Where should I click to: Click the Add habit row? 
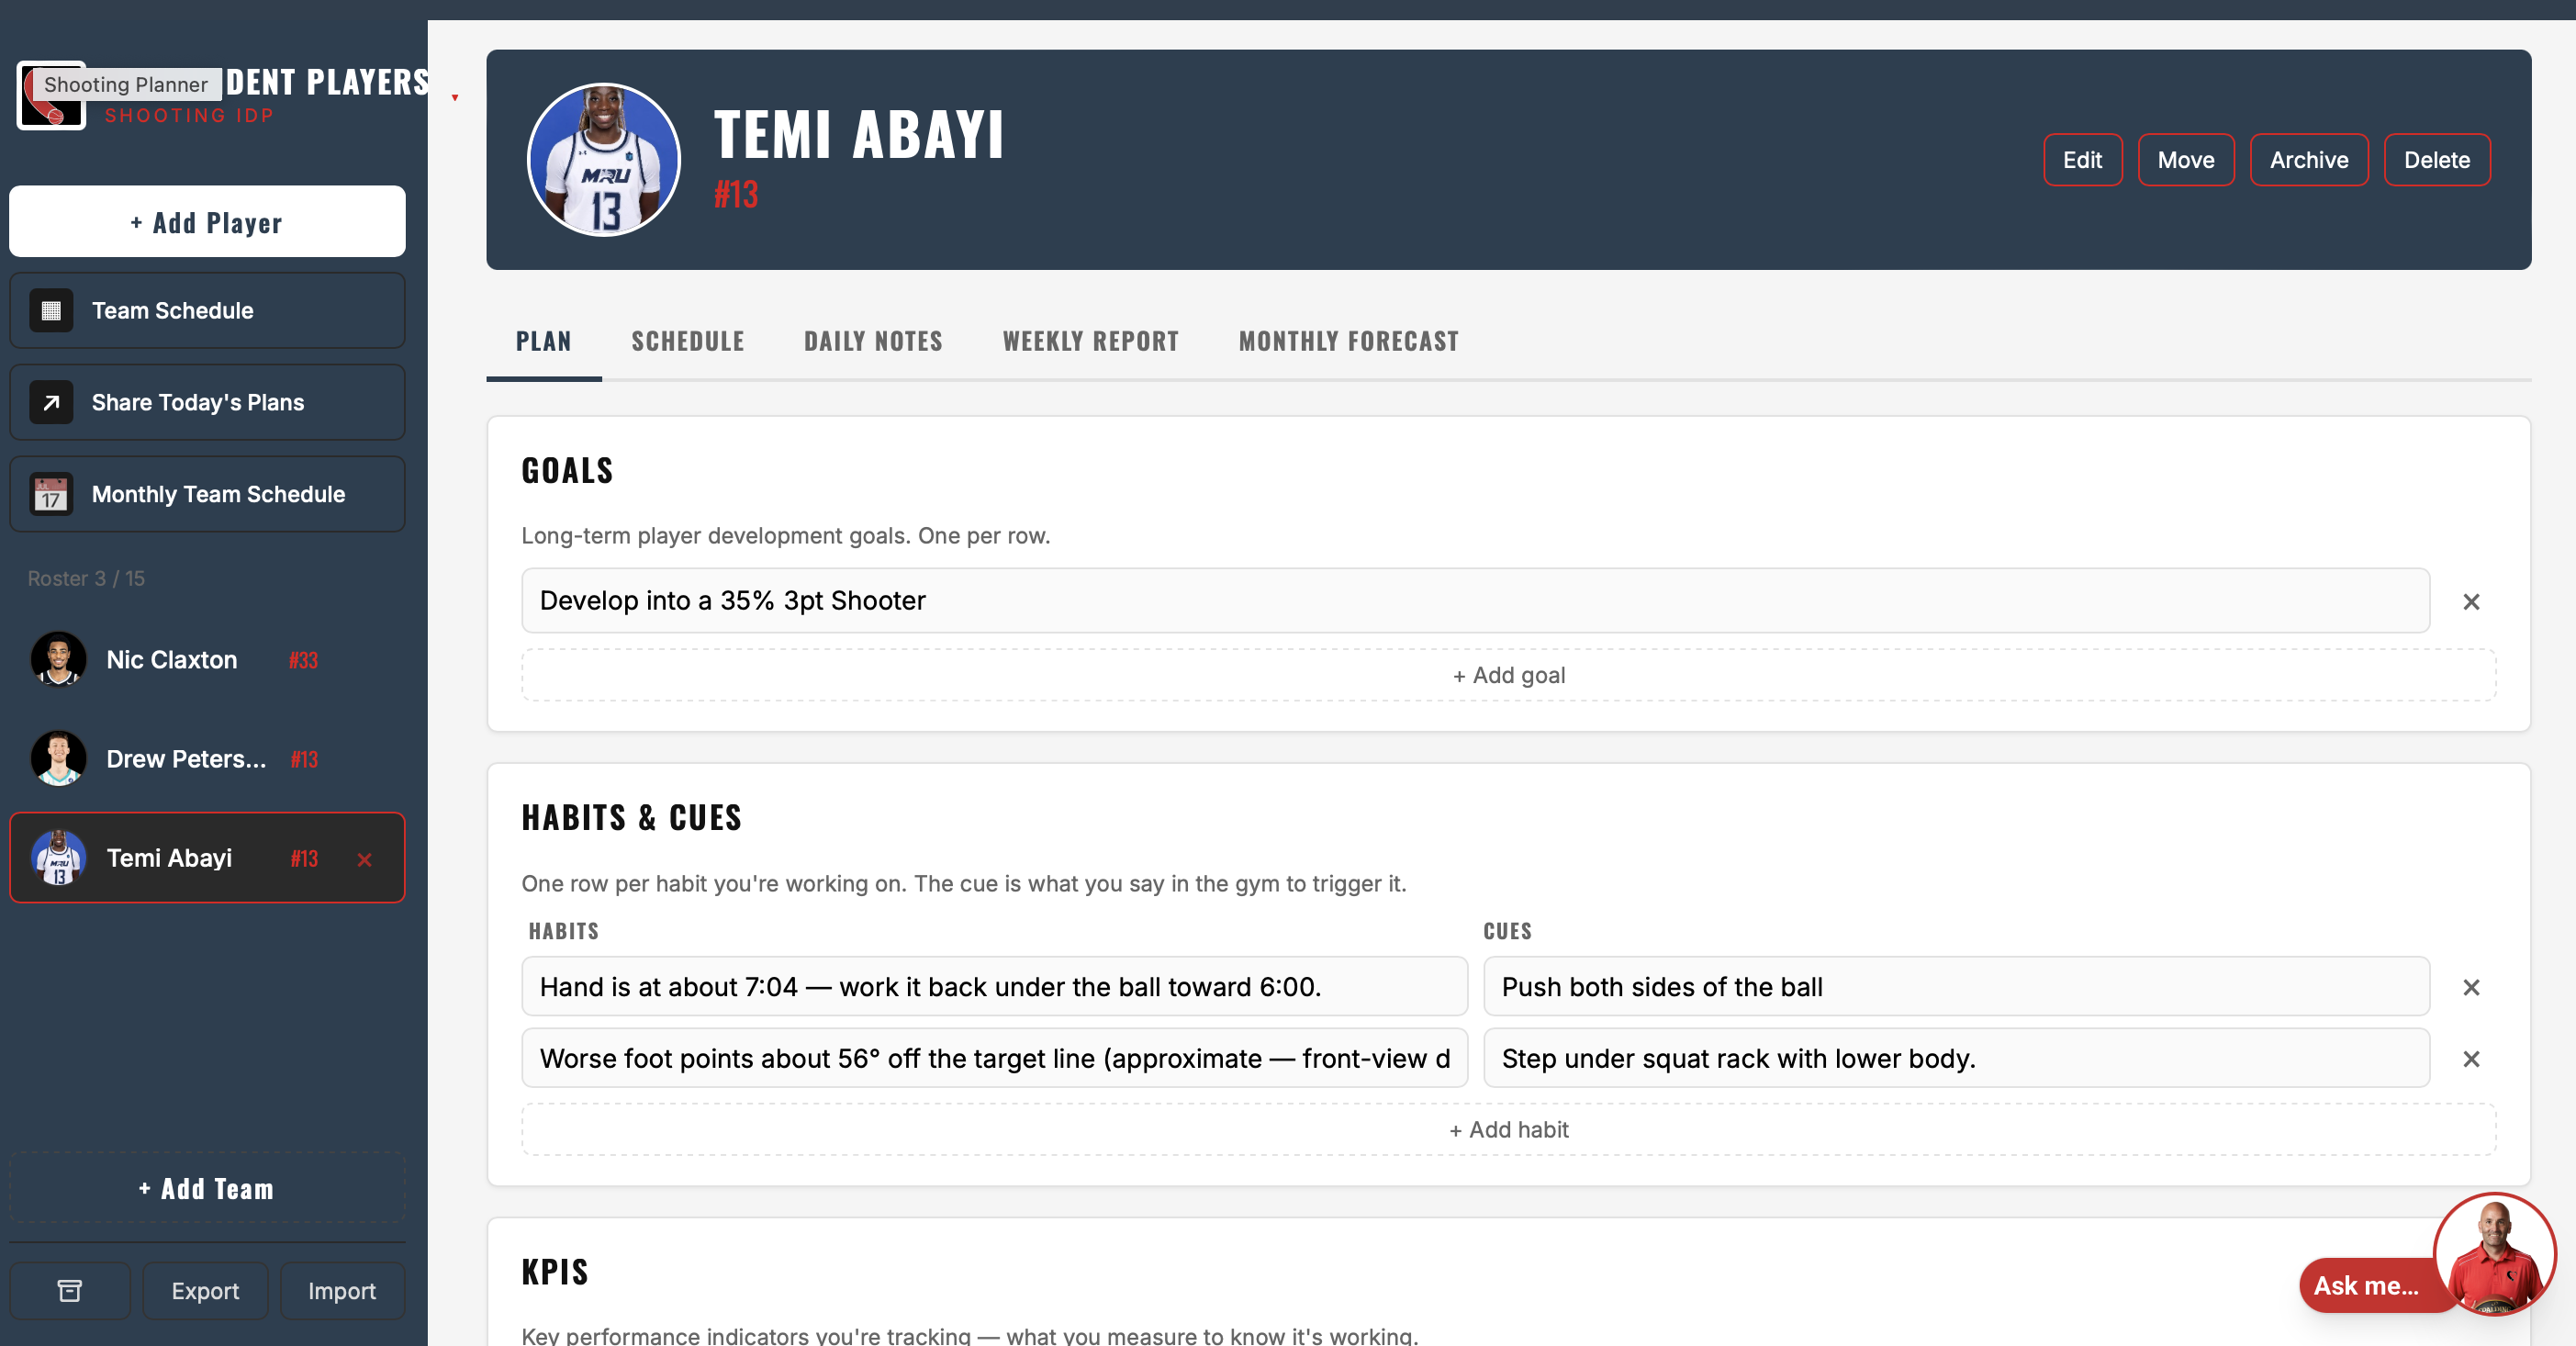click(1509, 1130)
